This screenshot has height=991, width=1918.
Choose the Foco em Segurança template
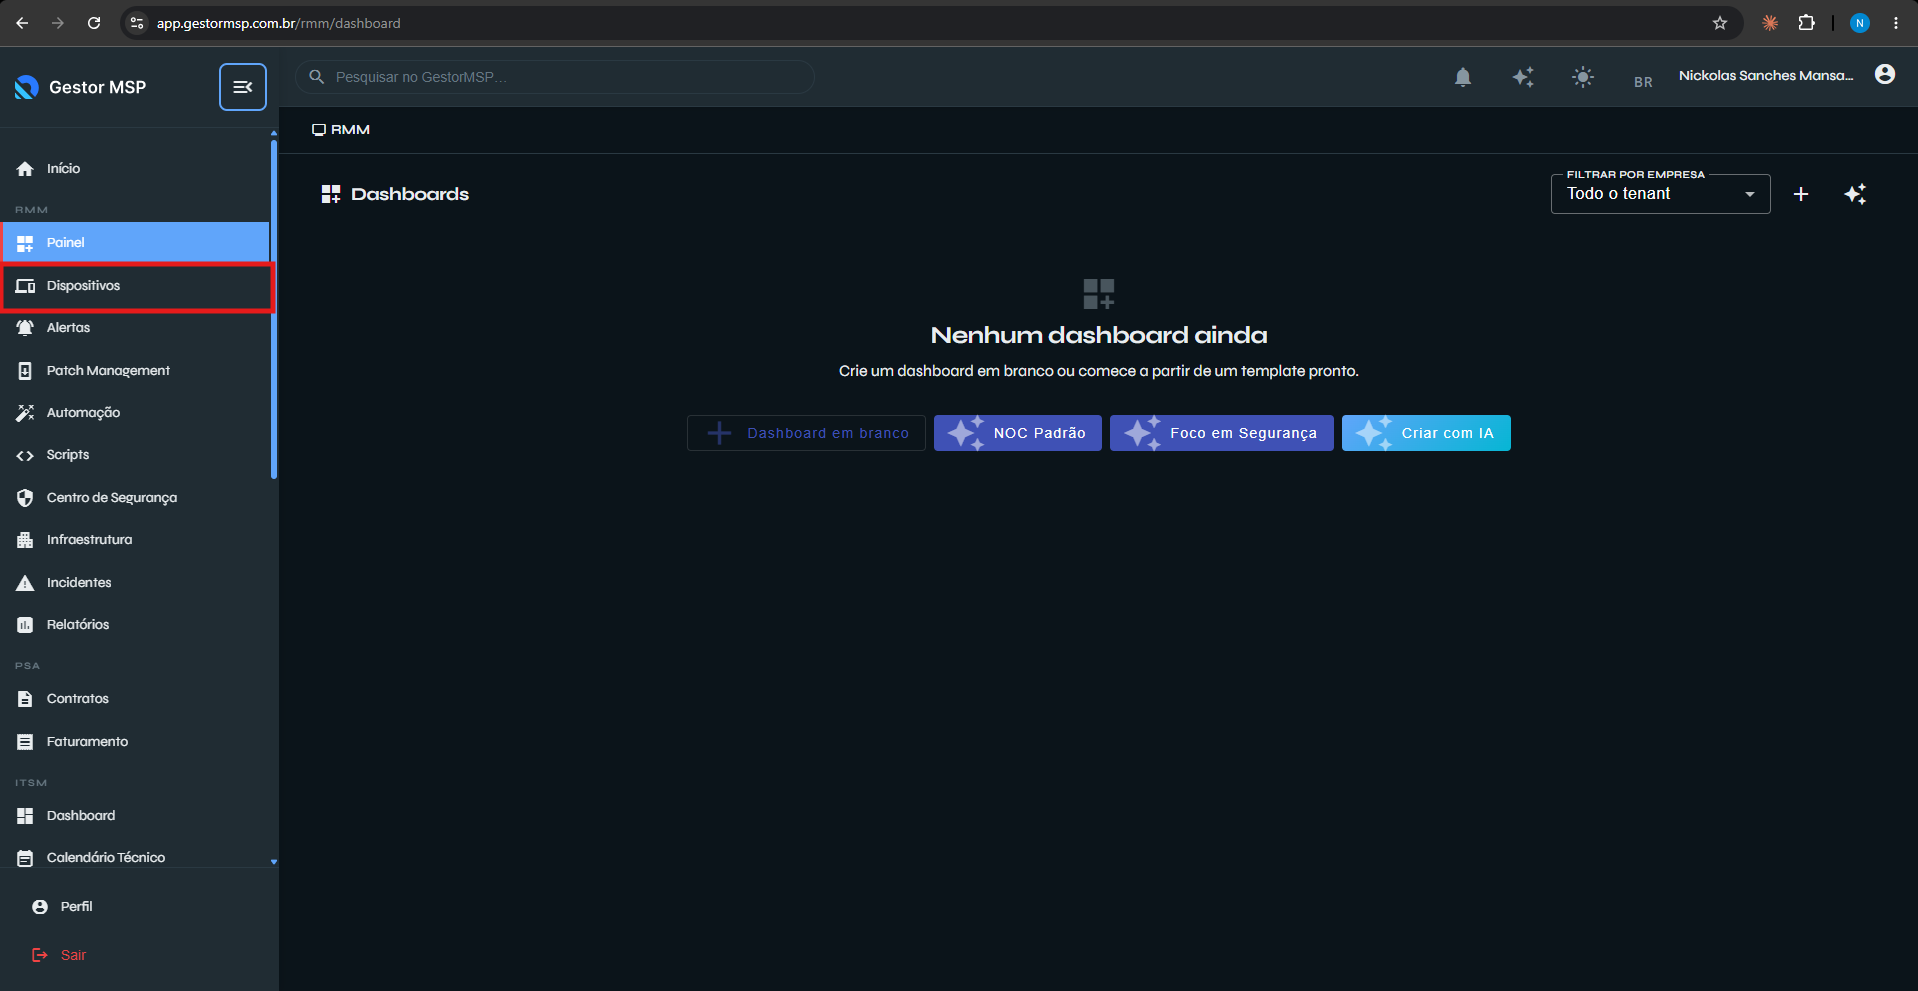click(x=1222, y=433)
